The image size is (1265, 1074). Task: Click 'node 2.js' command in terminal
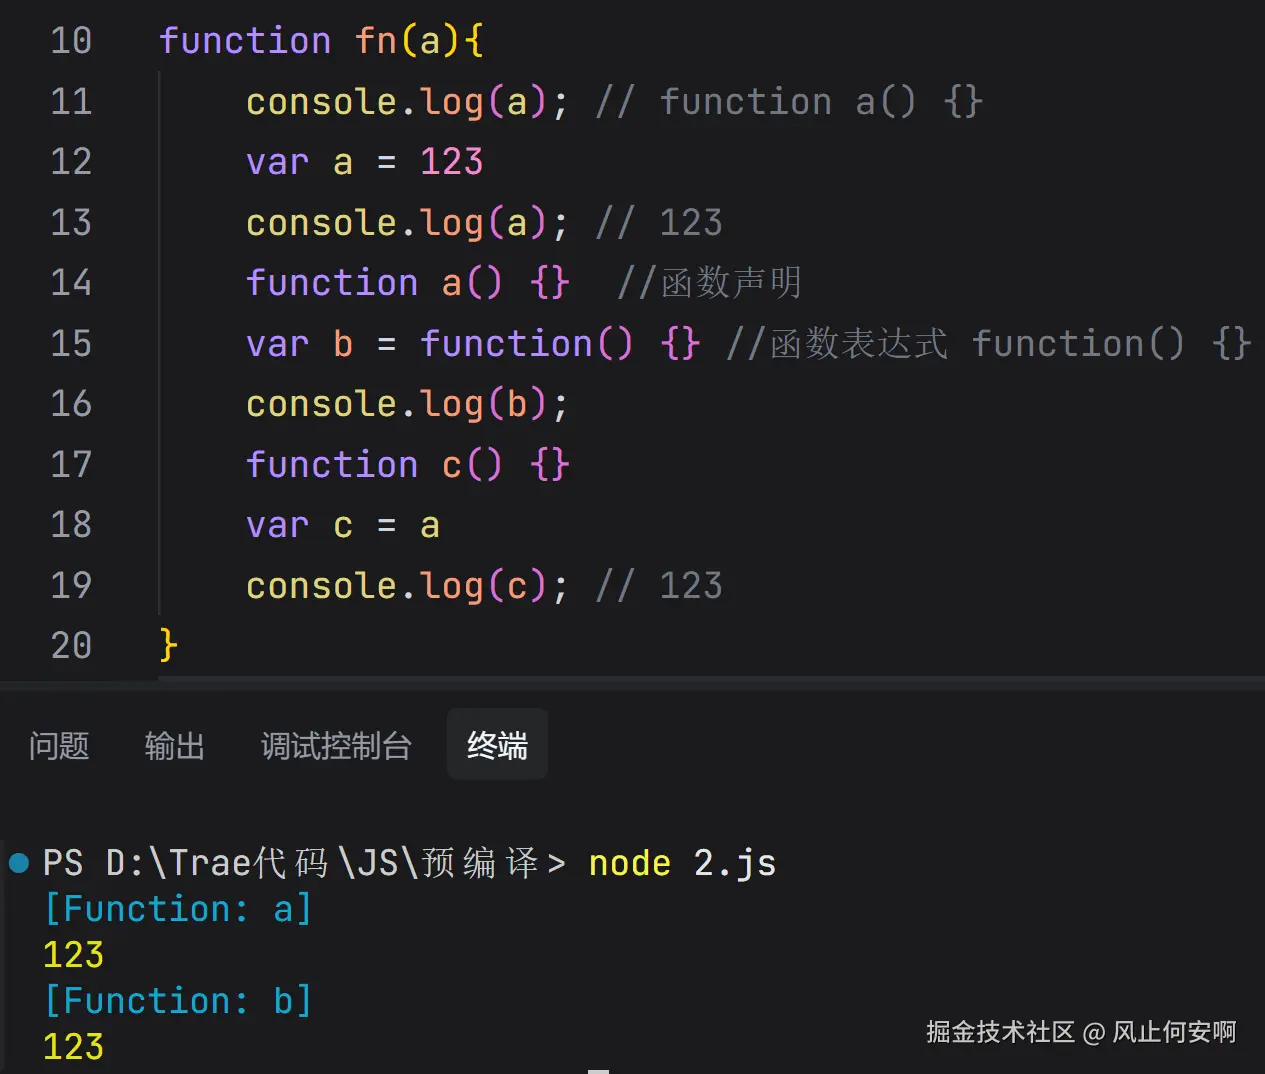682,863
